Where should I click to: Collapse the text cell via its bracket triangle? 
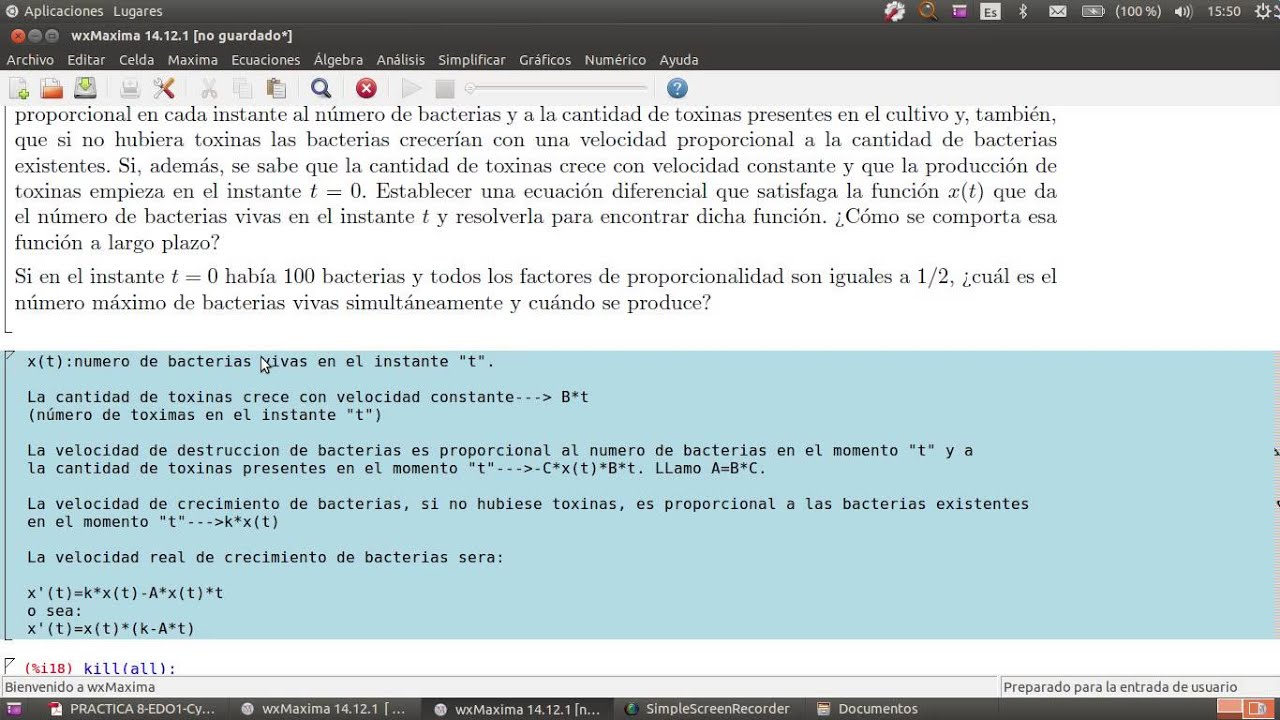pos(9,356)
